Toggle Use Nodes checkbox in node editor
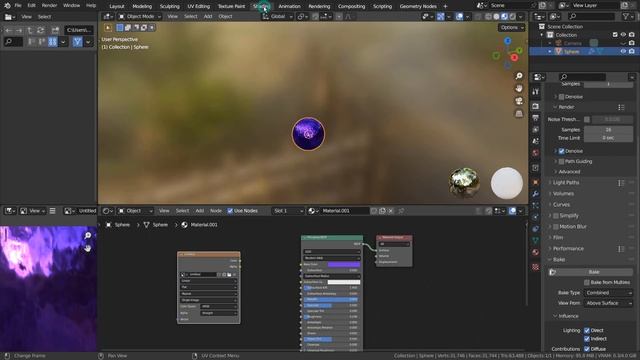The width and height of the screenshot is (640, 360). coord(230,211)
